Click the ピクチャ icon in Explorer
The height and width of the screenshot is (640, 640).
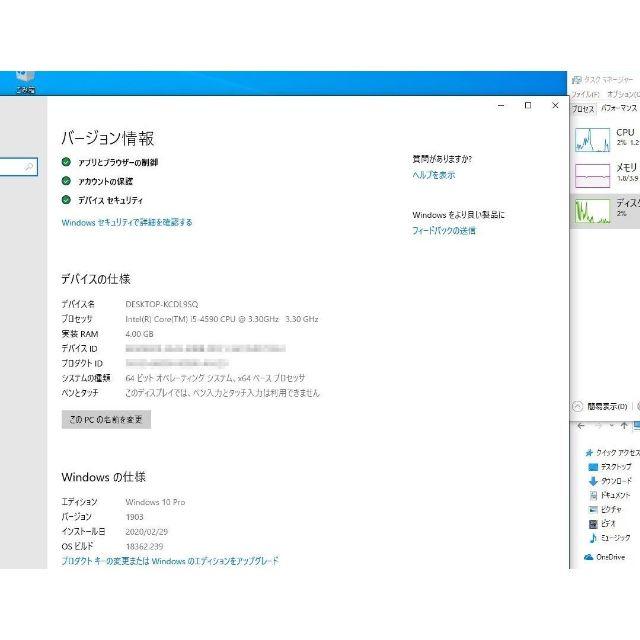tap(593, 509)
